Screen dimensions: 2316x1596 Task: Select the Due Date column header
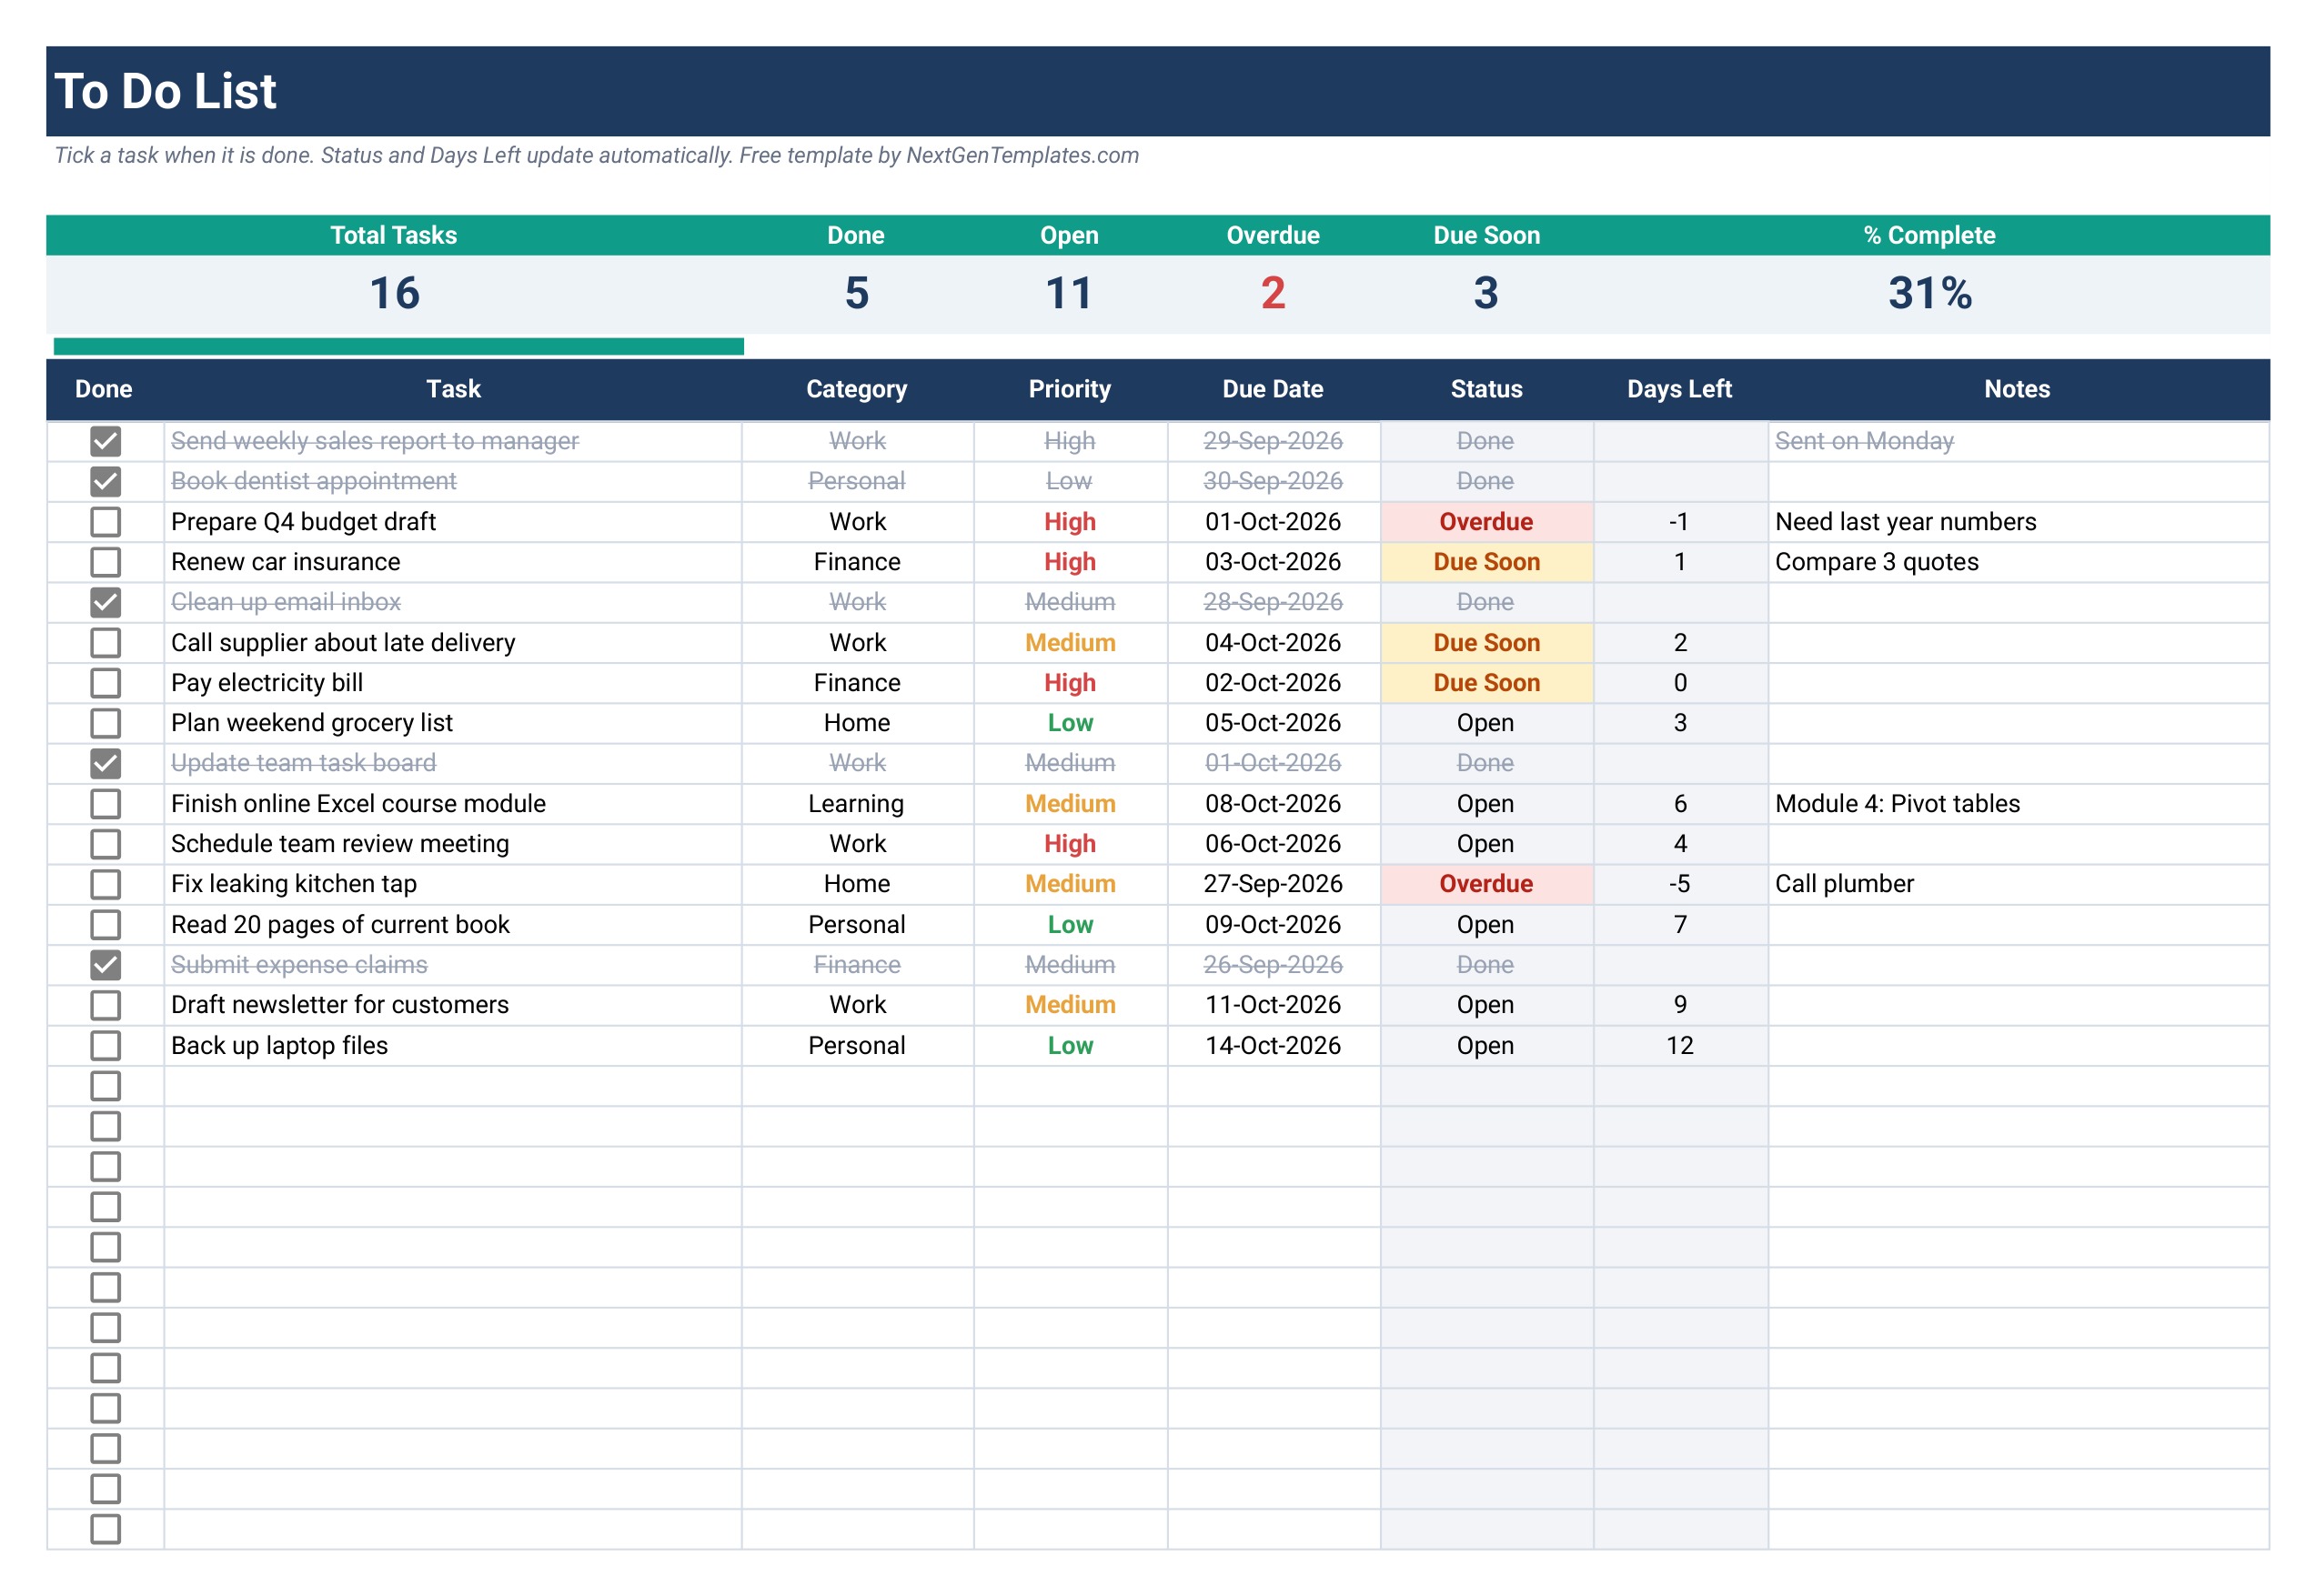(x=1273, y=389)
